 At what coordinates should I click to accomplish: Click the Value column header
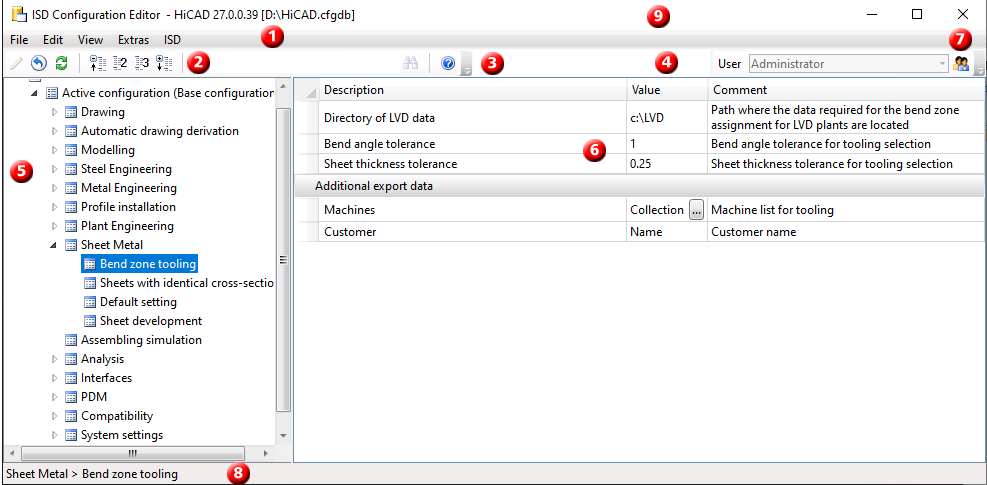pyautogui.click(x=667, y=90)
